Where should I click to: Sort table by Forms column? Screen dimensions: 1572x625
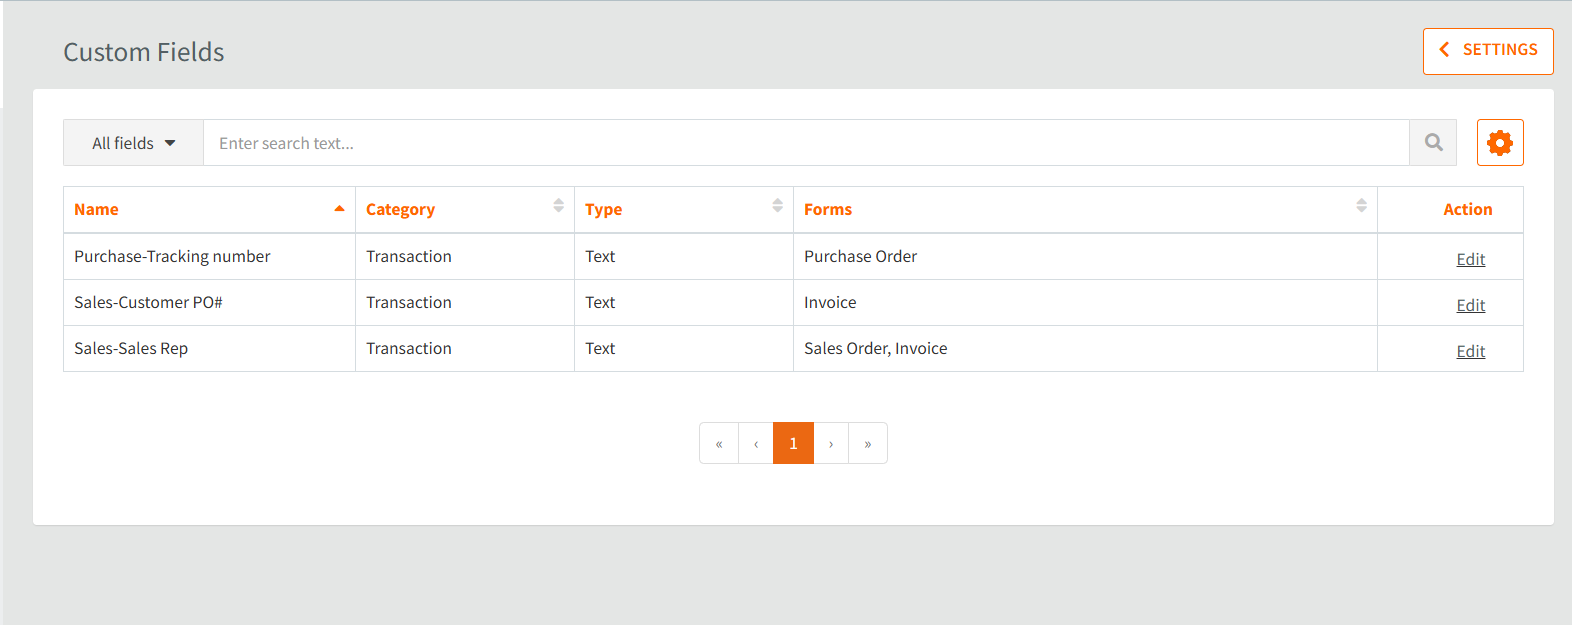(1085, 210)
